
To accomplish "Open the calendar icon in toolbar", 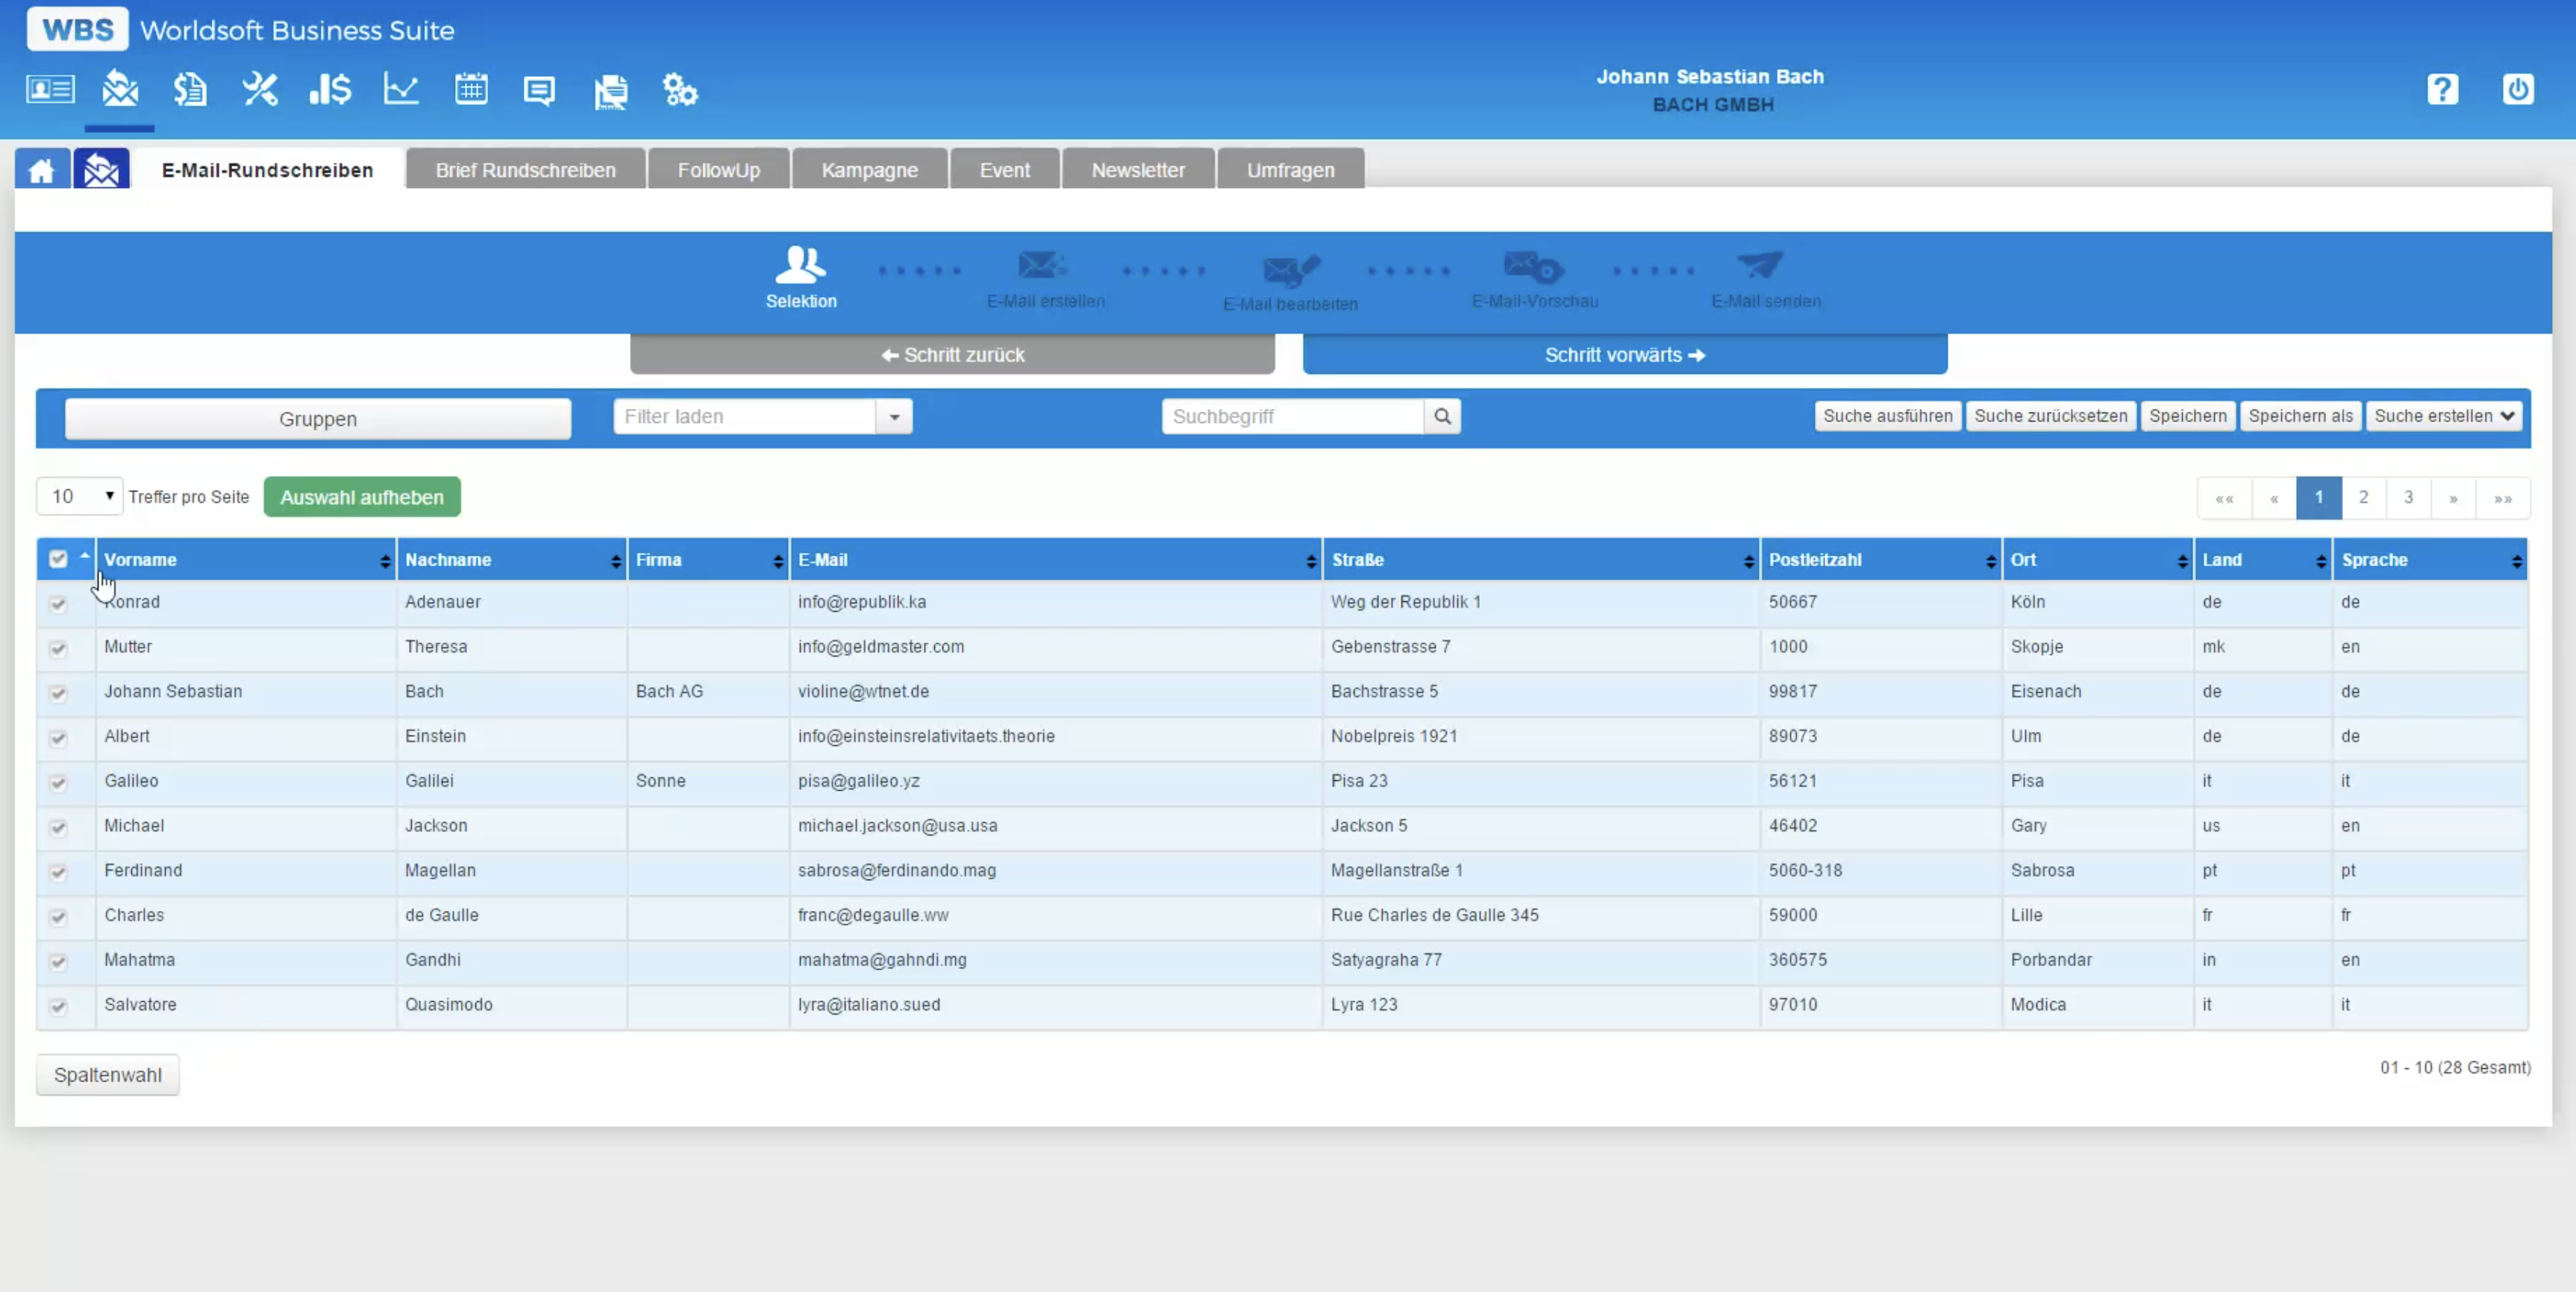I will (471, 90).
